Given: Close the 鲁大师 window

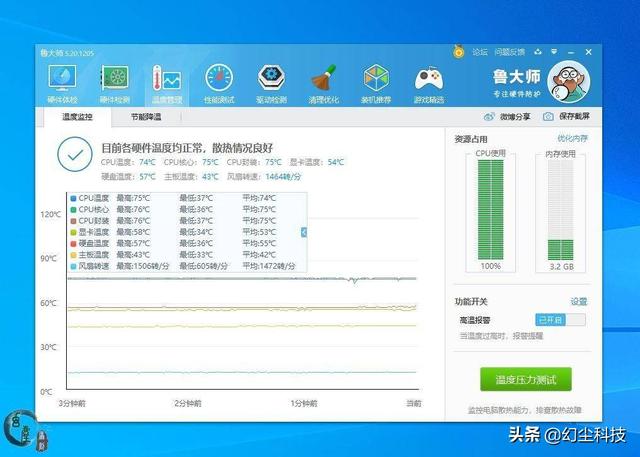Looking at the screenshot, I should [x=589, y=52].
